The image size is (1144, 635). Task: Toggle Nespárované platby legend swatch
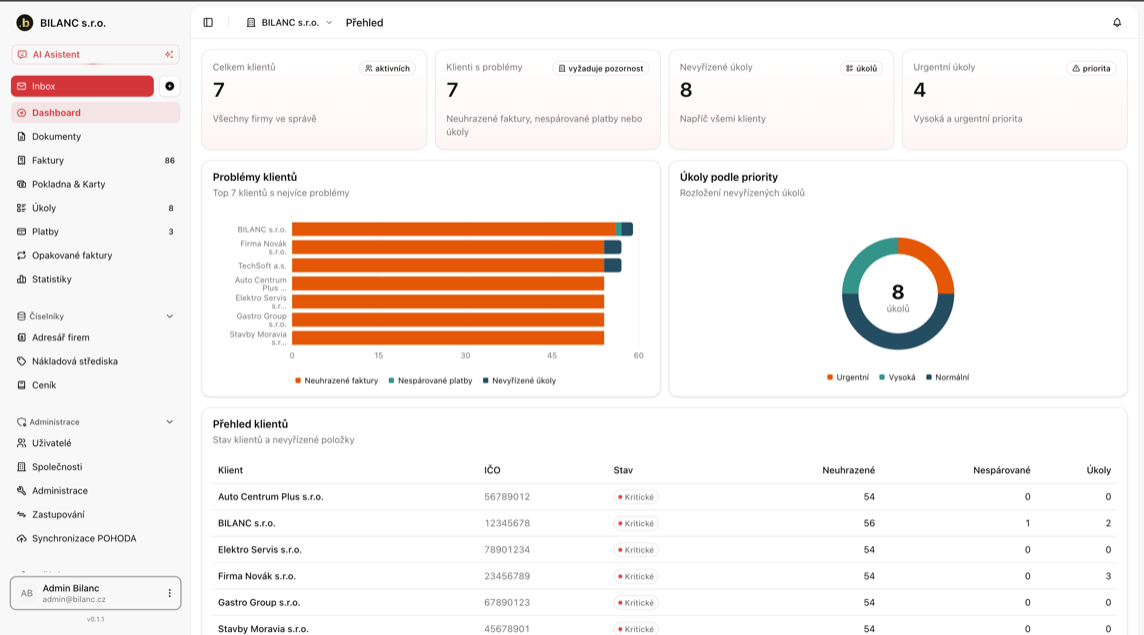tap(392, 380)
